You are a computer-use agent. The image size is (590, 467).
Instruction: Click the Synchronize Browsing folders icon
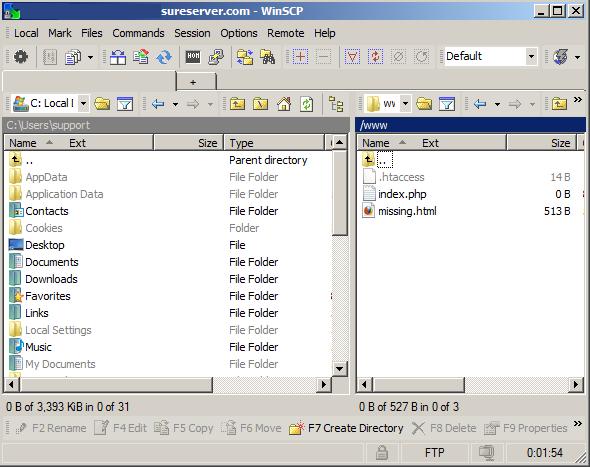(245, 57)
